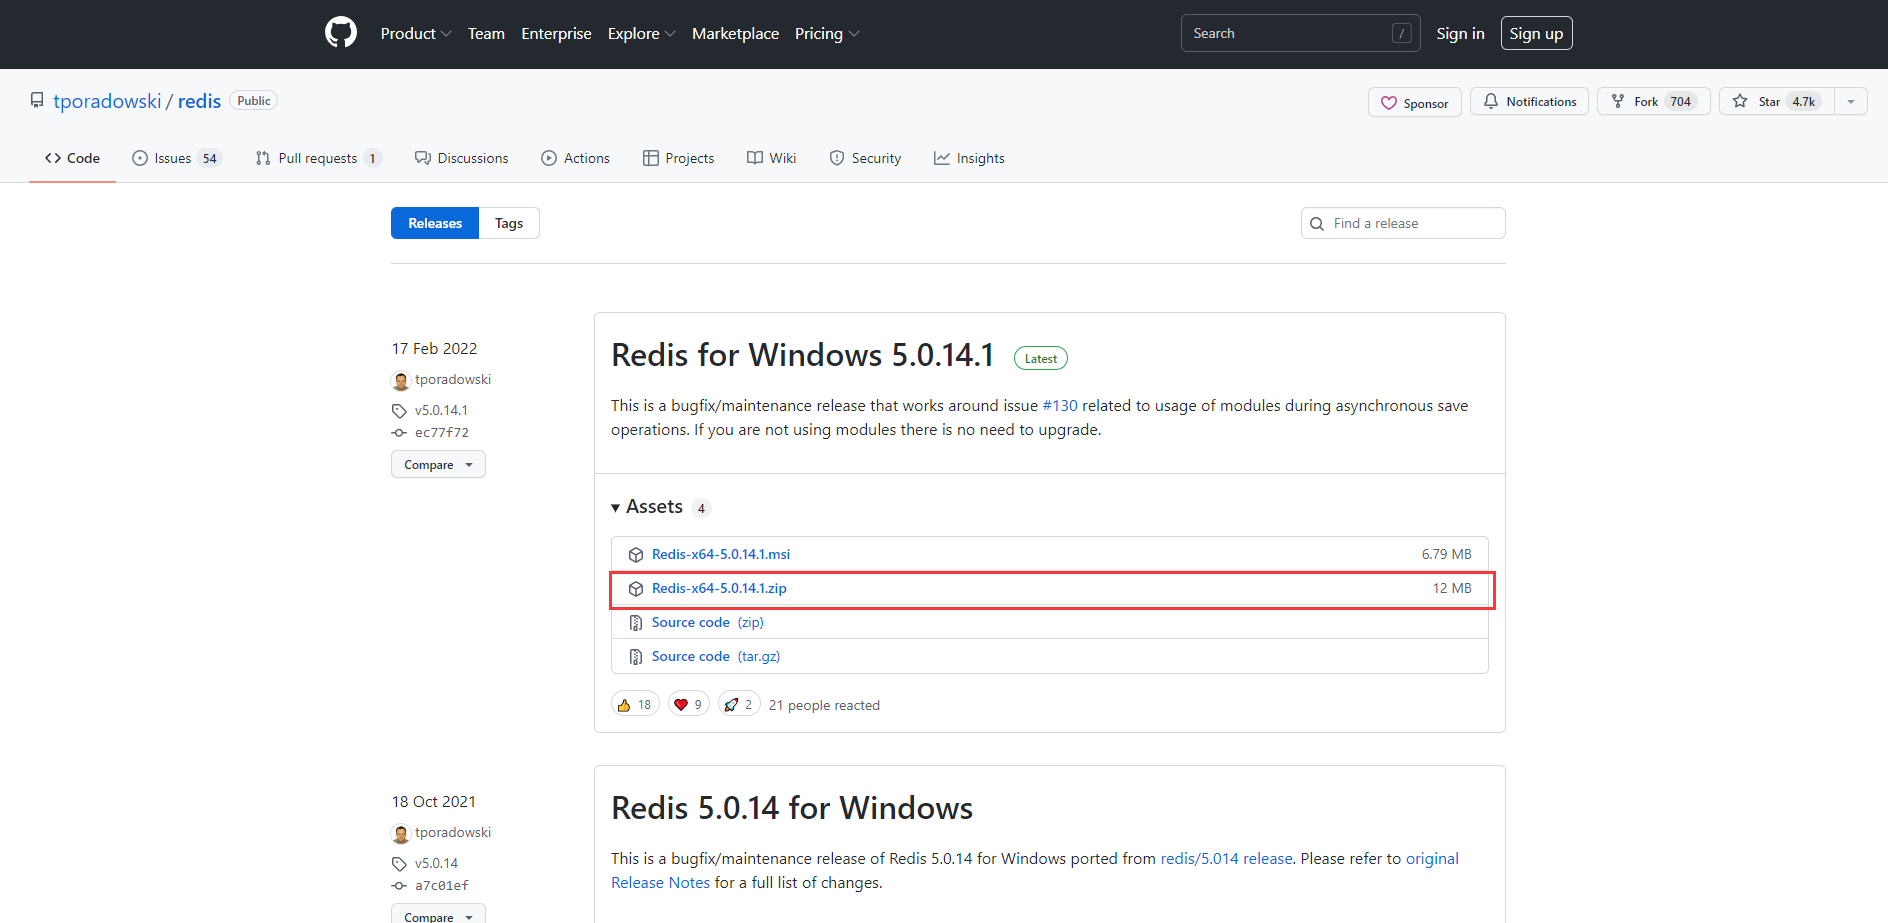Select the Releases button

(435, 223)
